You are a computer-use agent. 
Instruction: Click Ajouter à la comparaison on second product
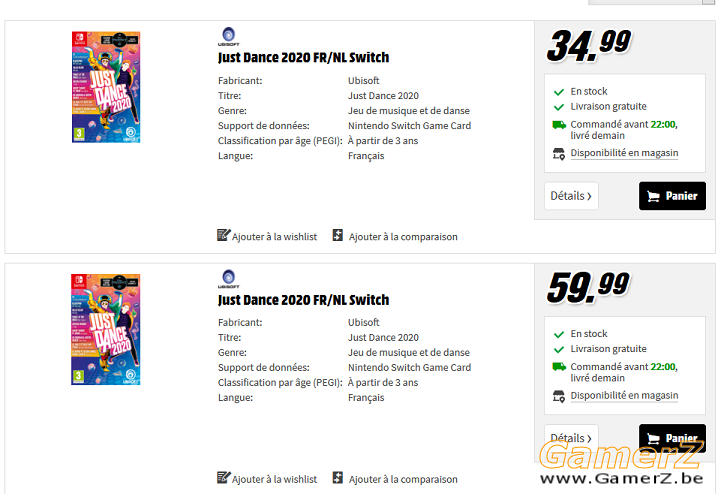[x=403, y=479]
